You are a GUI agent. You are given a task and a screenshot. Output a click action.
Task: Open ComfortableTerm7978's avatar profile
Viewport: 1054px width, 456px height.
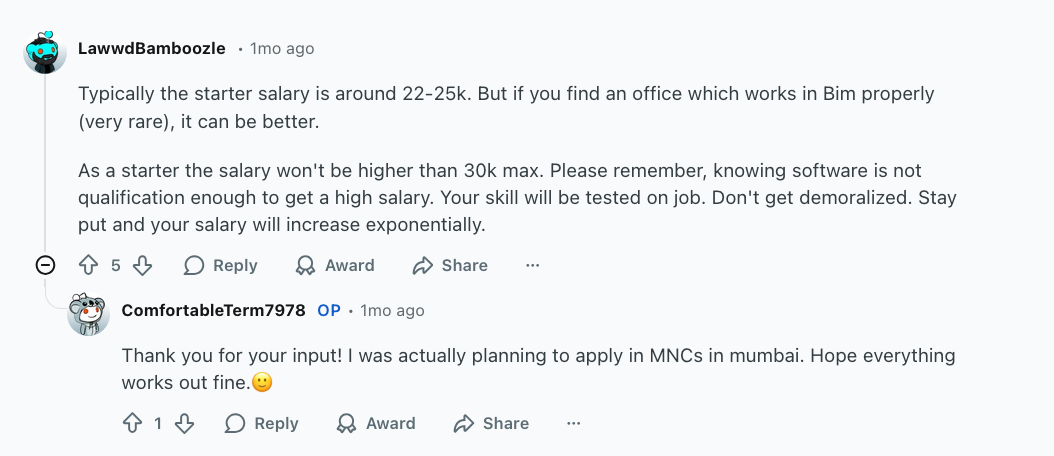coord(88,314)
